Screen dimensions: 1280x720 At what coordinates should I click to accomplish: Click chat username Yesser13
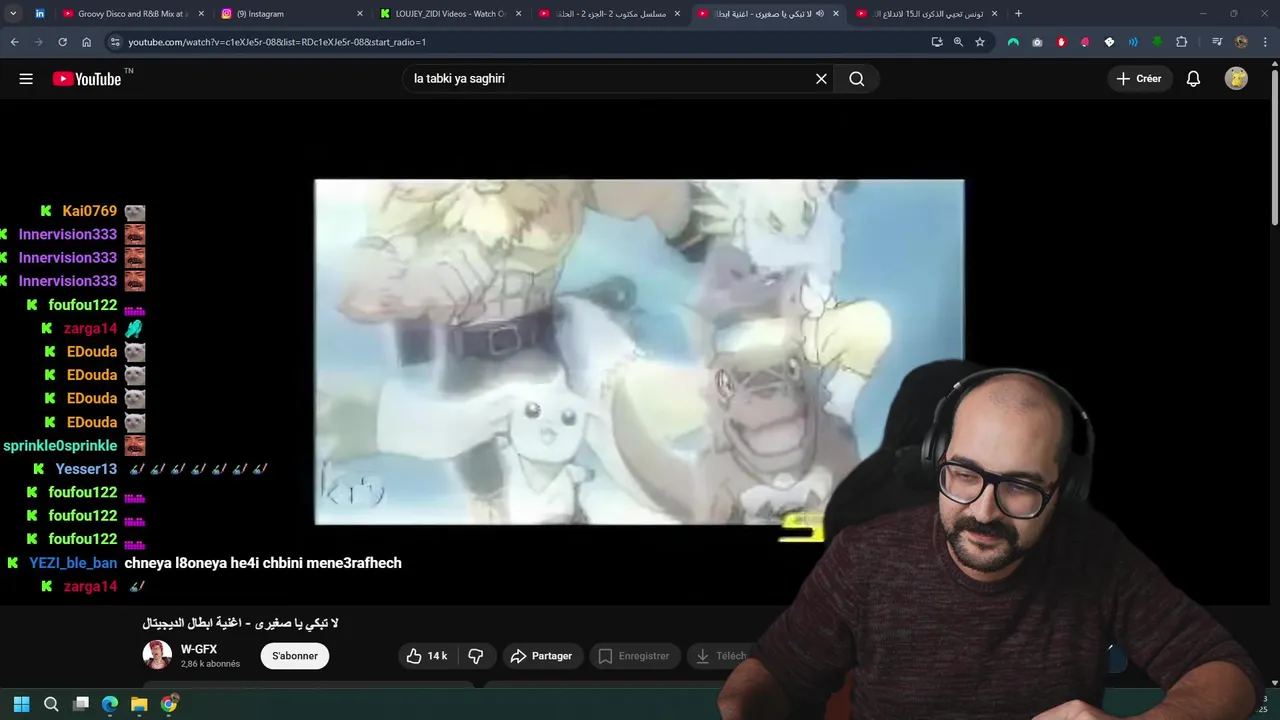(86, 469)
